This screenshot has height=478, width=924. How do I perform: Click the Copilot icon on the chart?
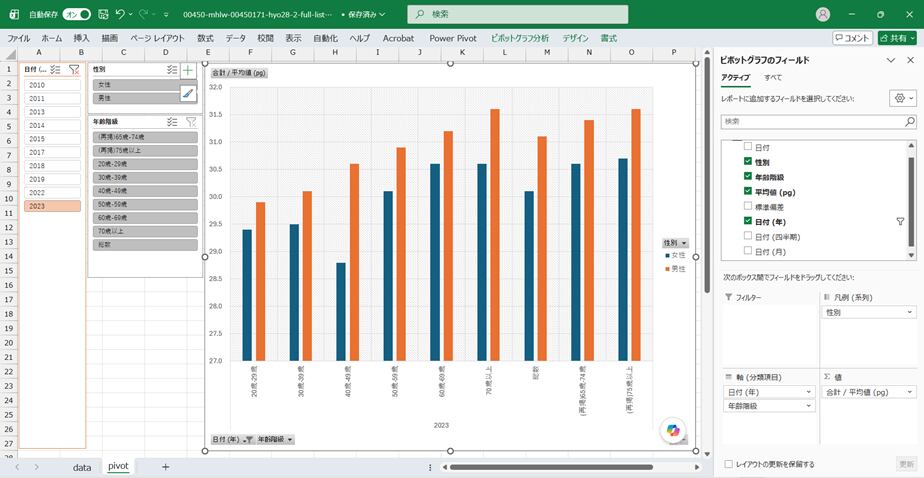coord(673,429)
